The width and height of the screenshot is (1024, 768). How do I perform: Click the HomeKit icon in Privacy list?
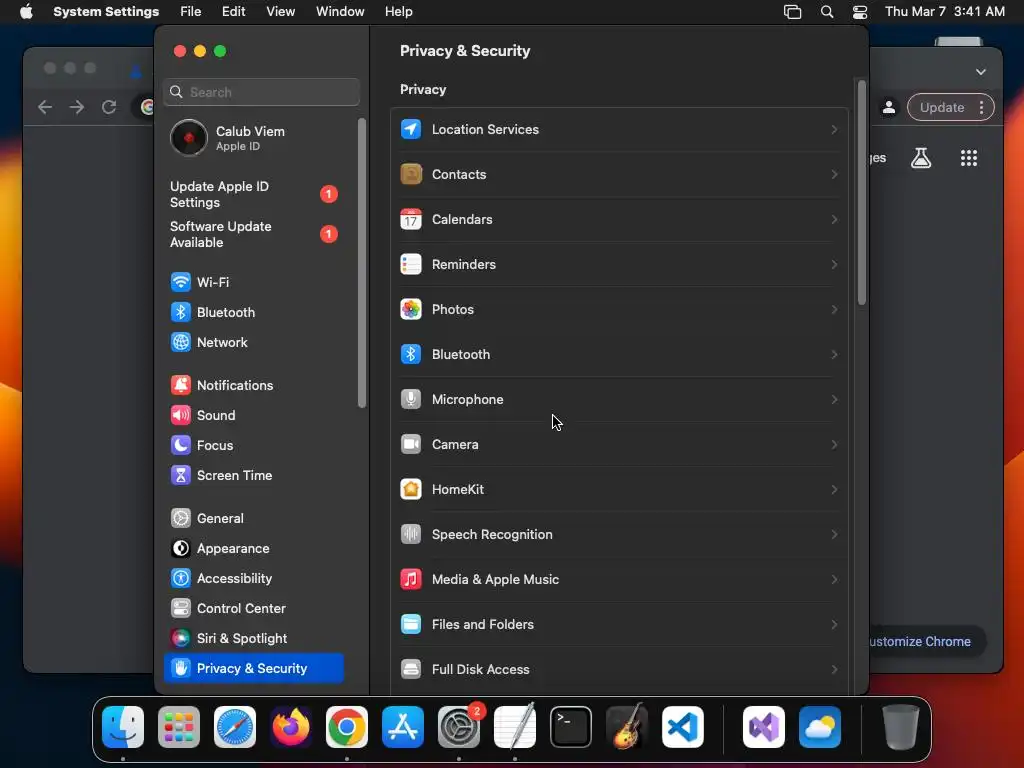point(411,489)
